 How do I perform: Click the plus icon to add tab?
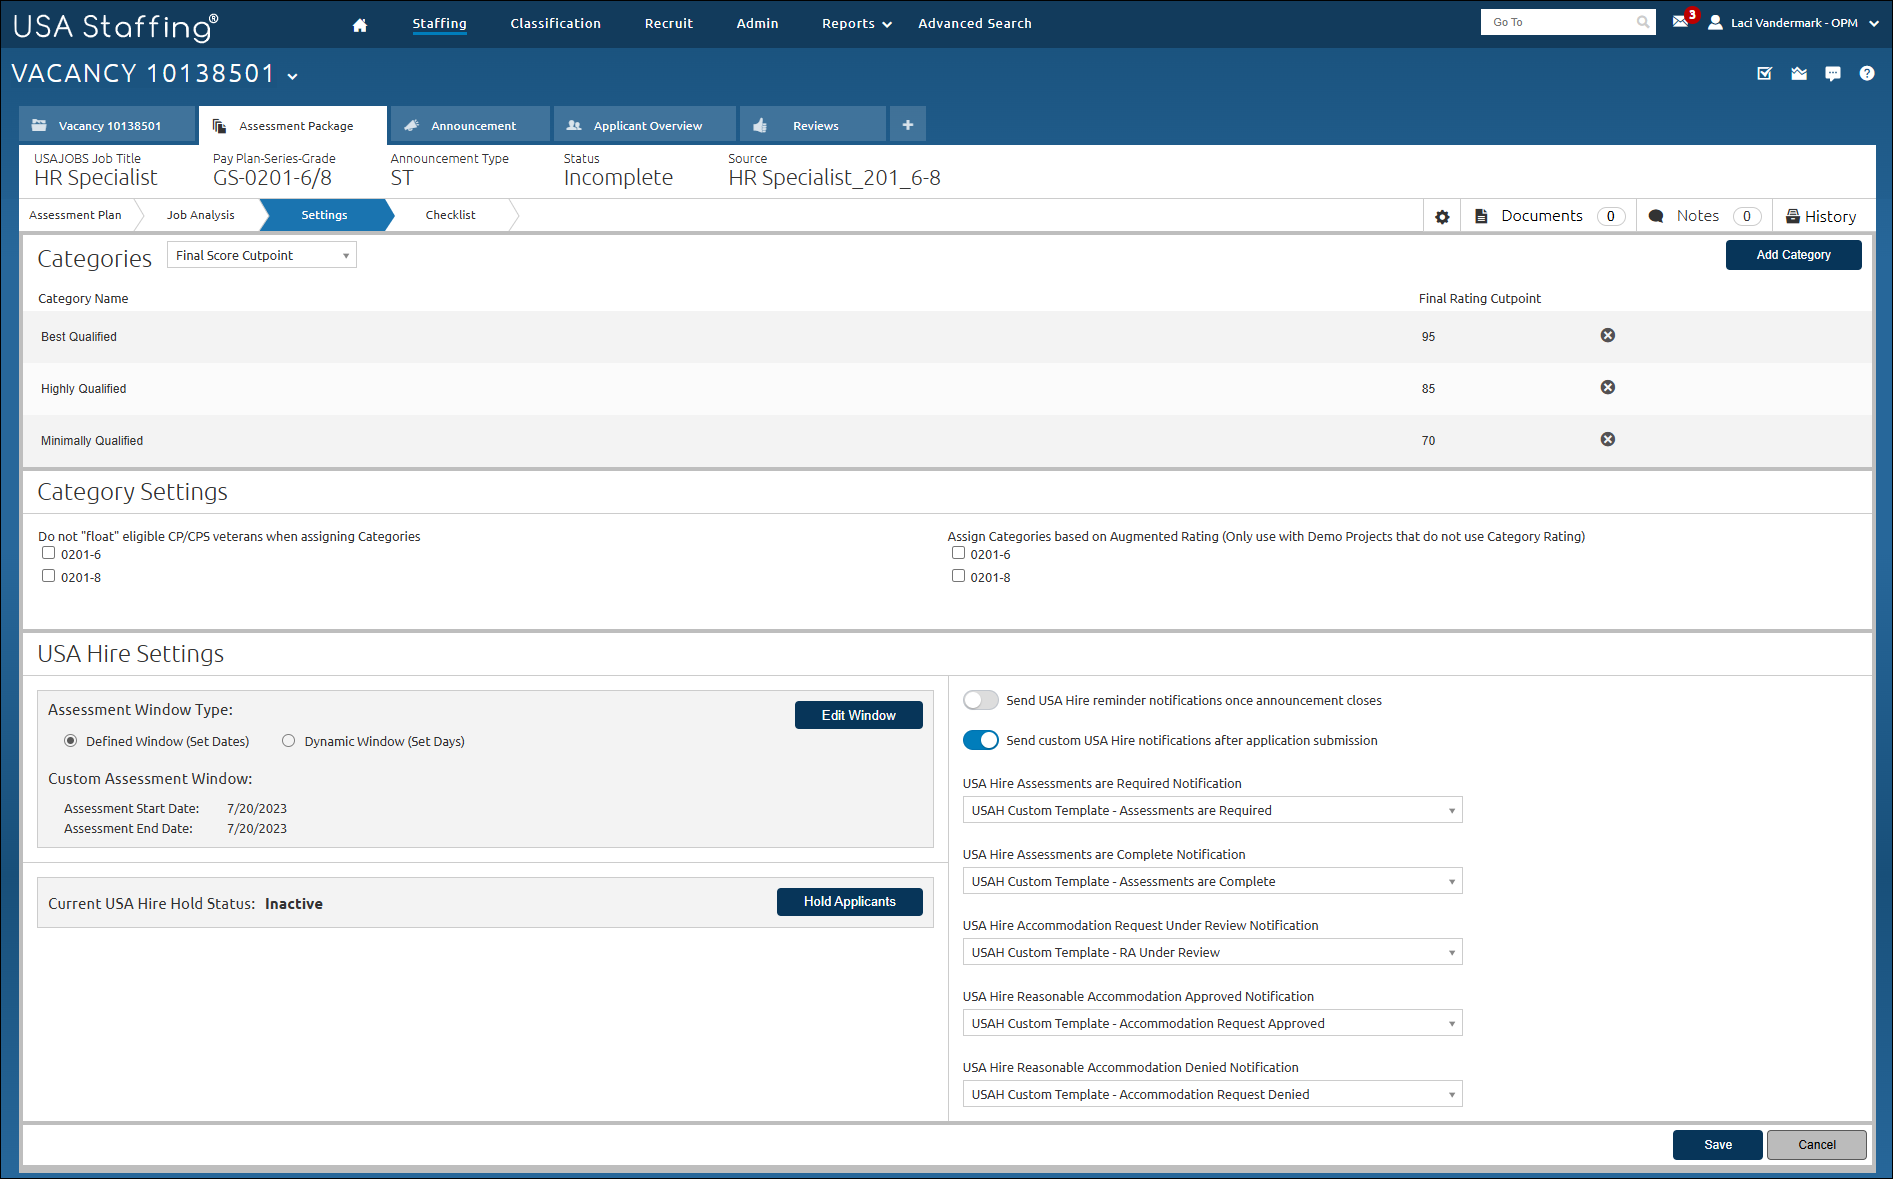[x=907, y=125]
